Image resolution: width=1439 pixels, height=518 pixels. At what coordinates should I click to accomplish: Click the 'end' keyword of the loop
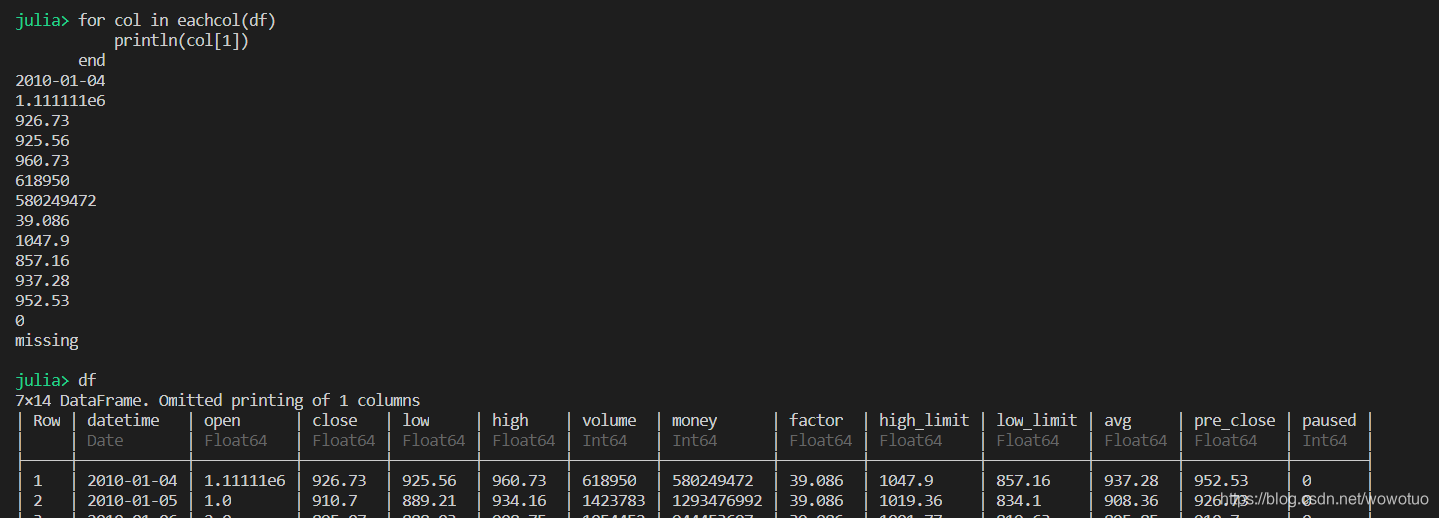coord(92,61)
